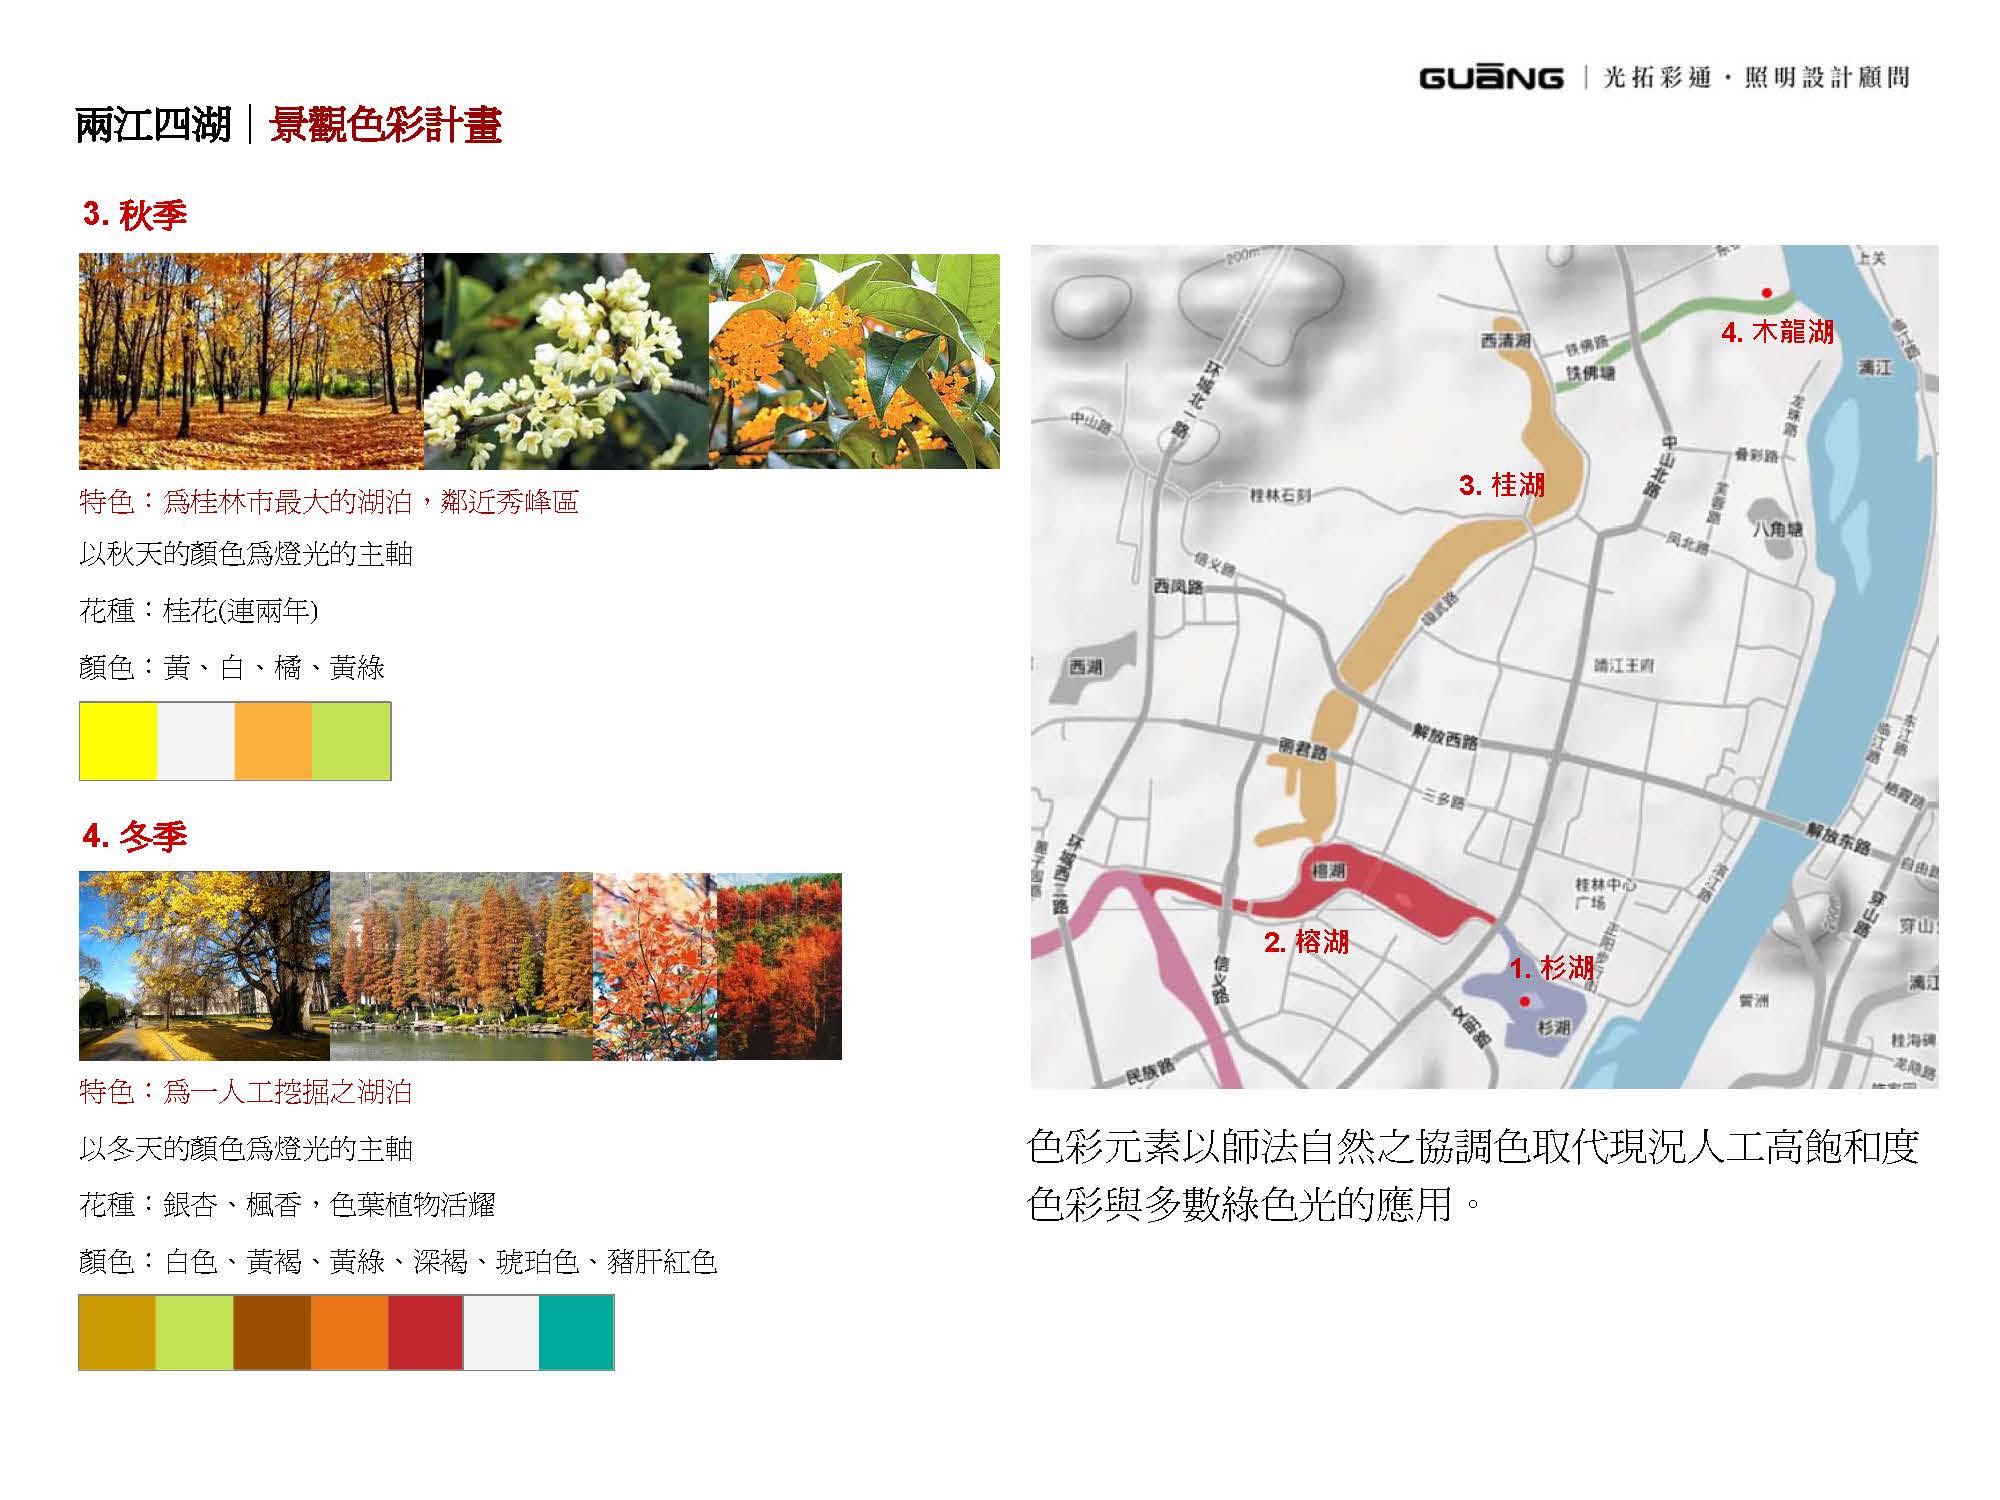Image resolution: width=2000 pixels, height=1500 pixels.
Task: Click the GUANG logo at top right
Action: click(x=1490, y=77)
